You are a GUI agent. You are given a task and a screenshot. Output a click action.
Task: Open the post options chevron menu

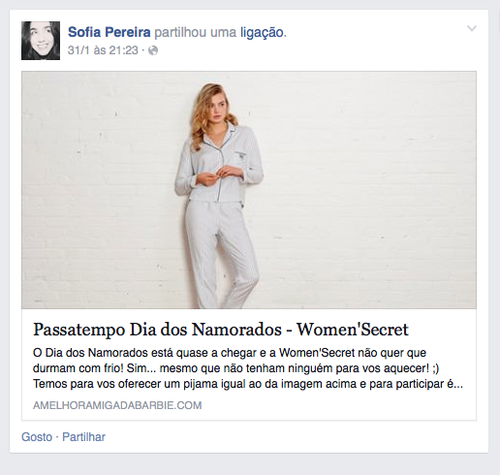click(472, 28)
